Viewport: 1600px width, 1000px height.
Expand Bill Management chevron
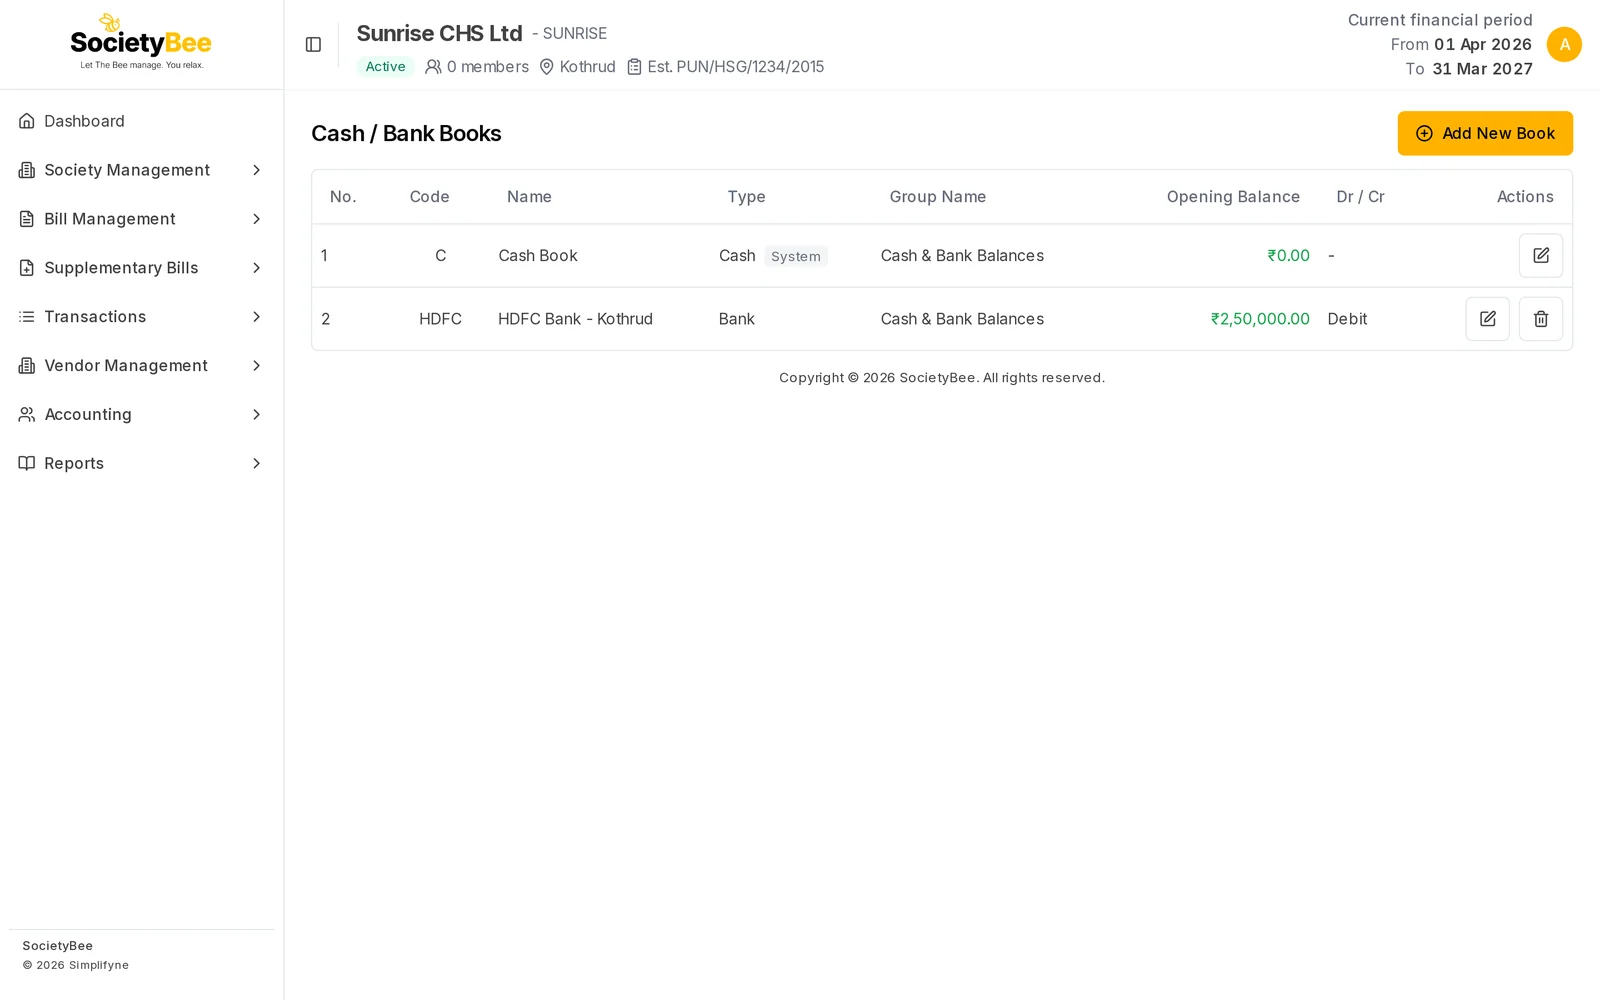pyautogui.click(x=256, y=219)
